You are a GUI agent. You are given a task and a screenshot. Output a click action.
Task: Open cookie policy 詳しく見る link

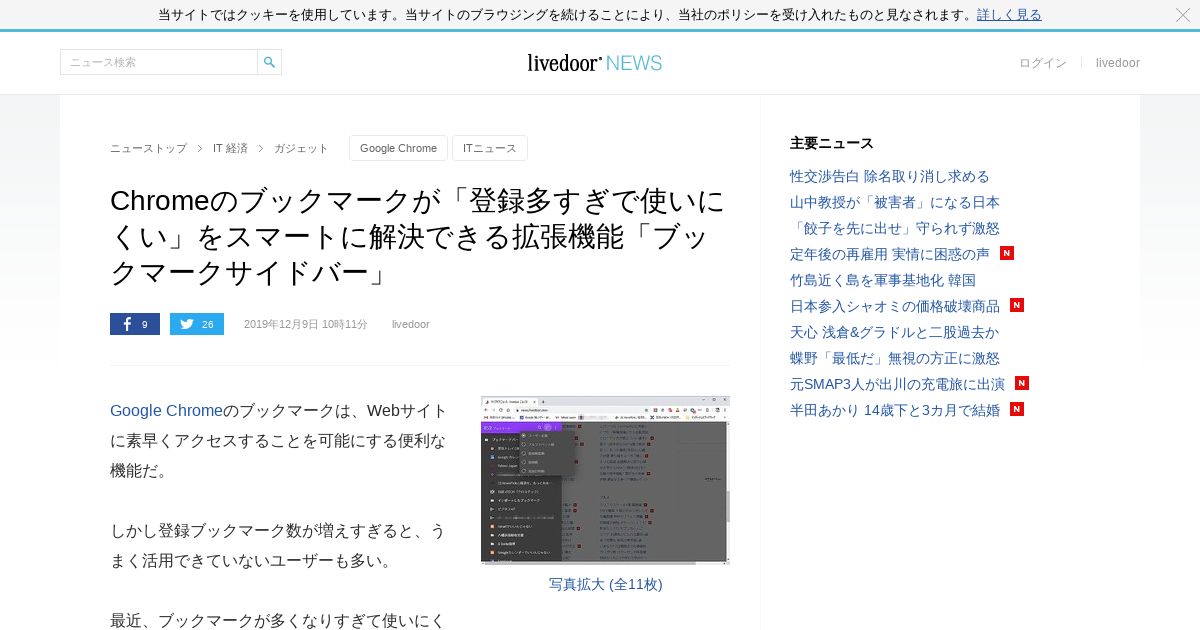click(1009, 15)
